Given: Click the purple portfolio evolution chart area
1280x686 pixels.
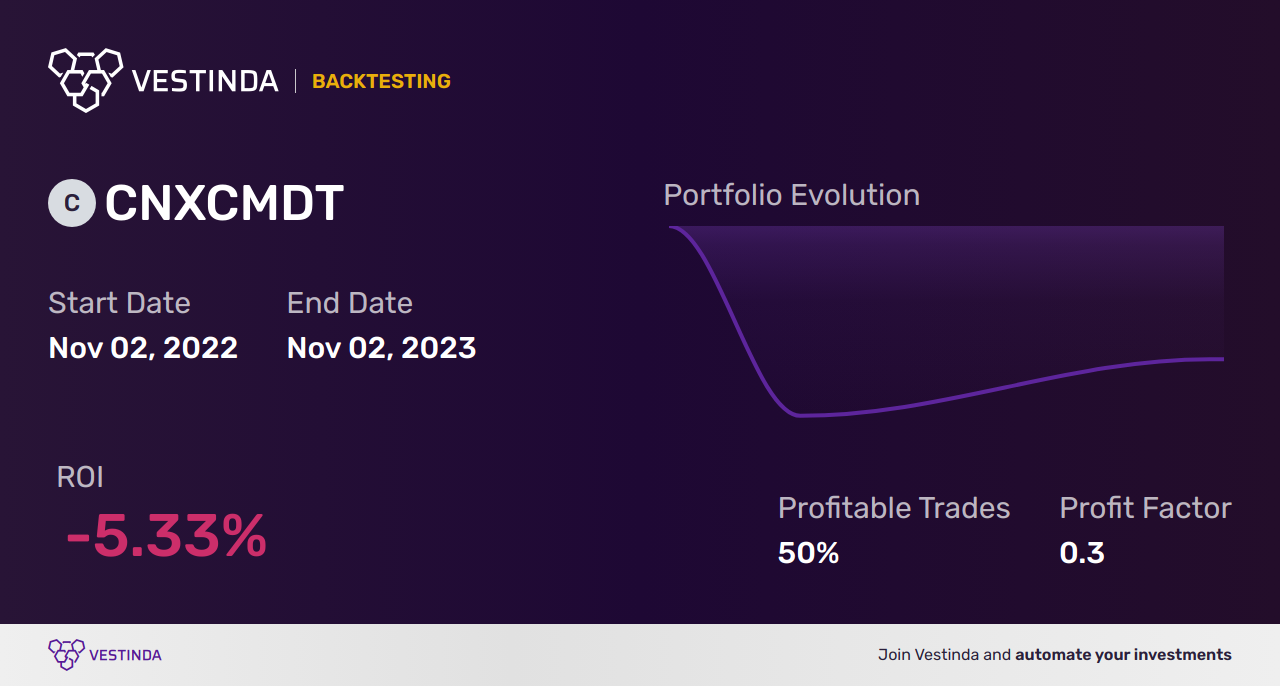Looking at the screenshot, I should coord(946,321).
